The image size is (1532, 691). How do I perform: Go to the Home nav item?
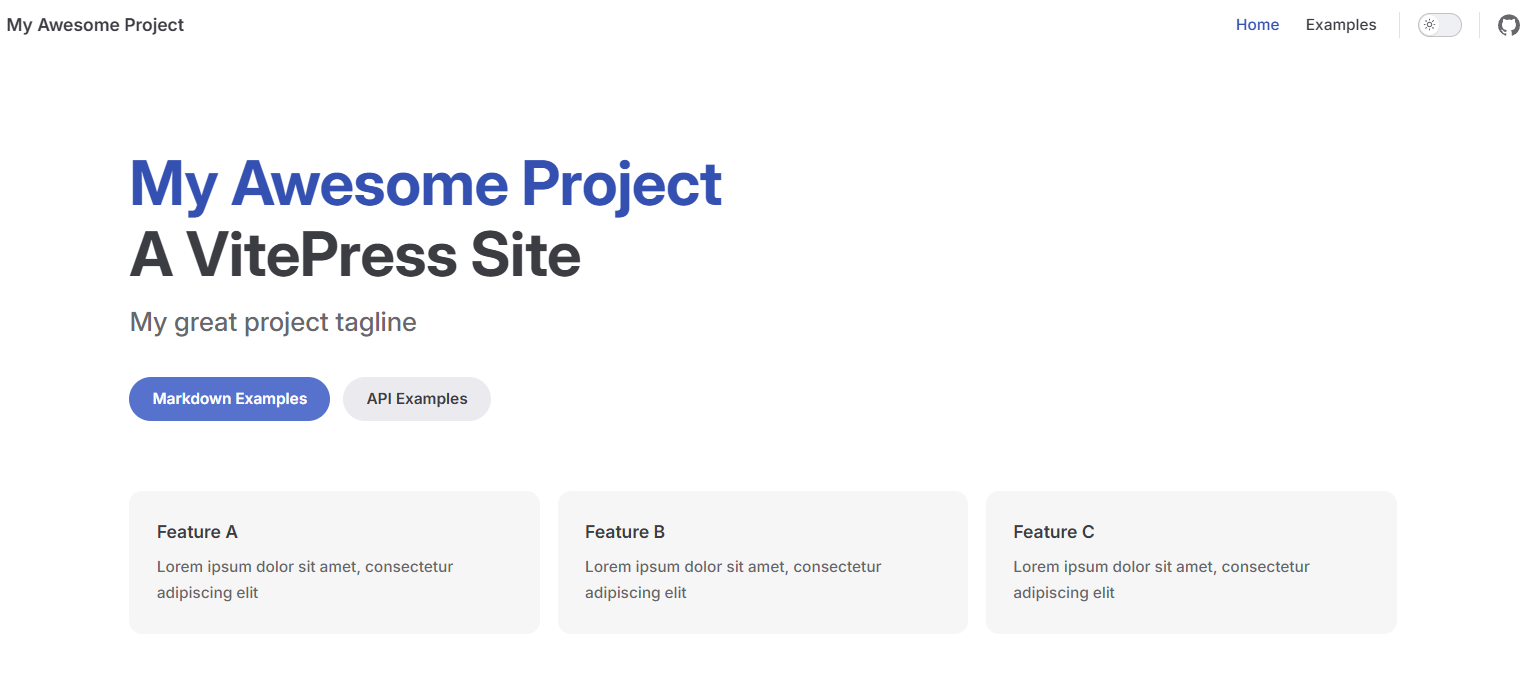click(1257, 25)
